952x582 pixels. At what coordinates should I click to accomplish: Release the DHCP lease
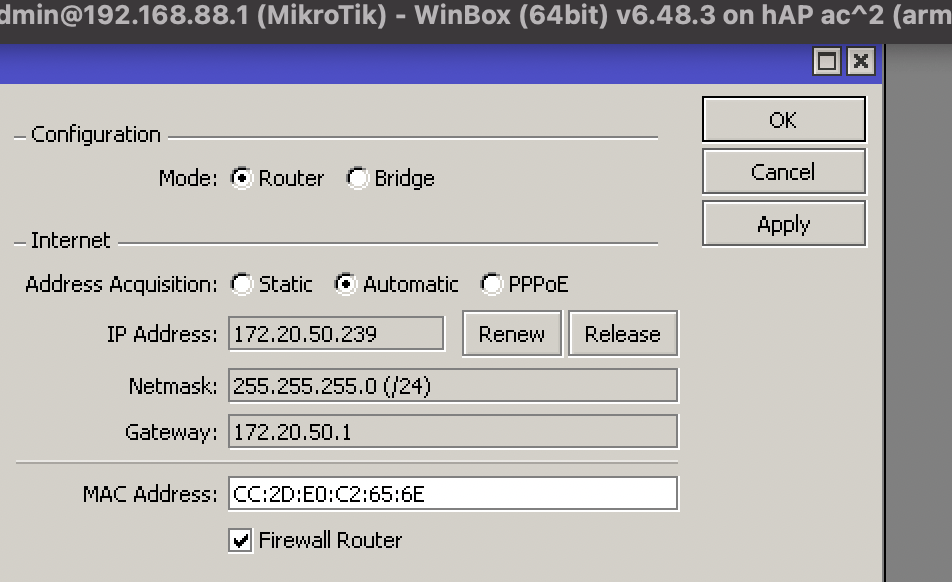click(623, 334)
